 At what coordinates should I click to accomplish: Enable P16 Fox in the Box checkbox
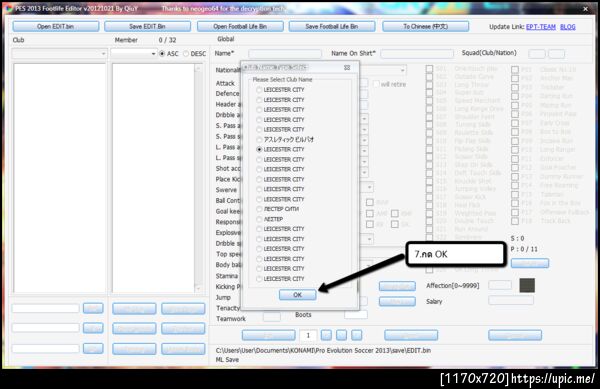515,203
